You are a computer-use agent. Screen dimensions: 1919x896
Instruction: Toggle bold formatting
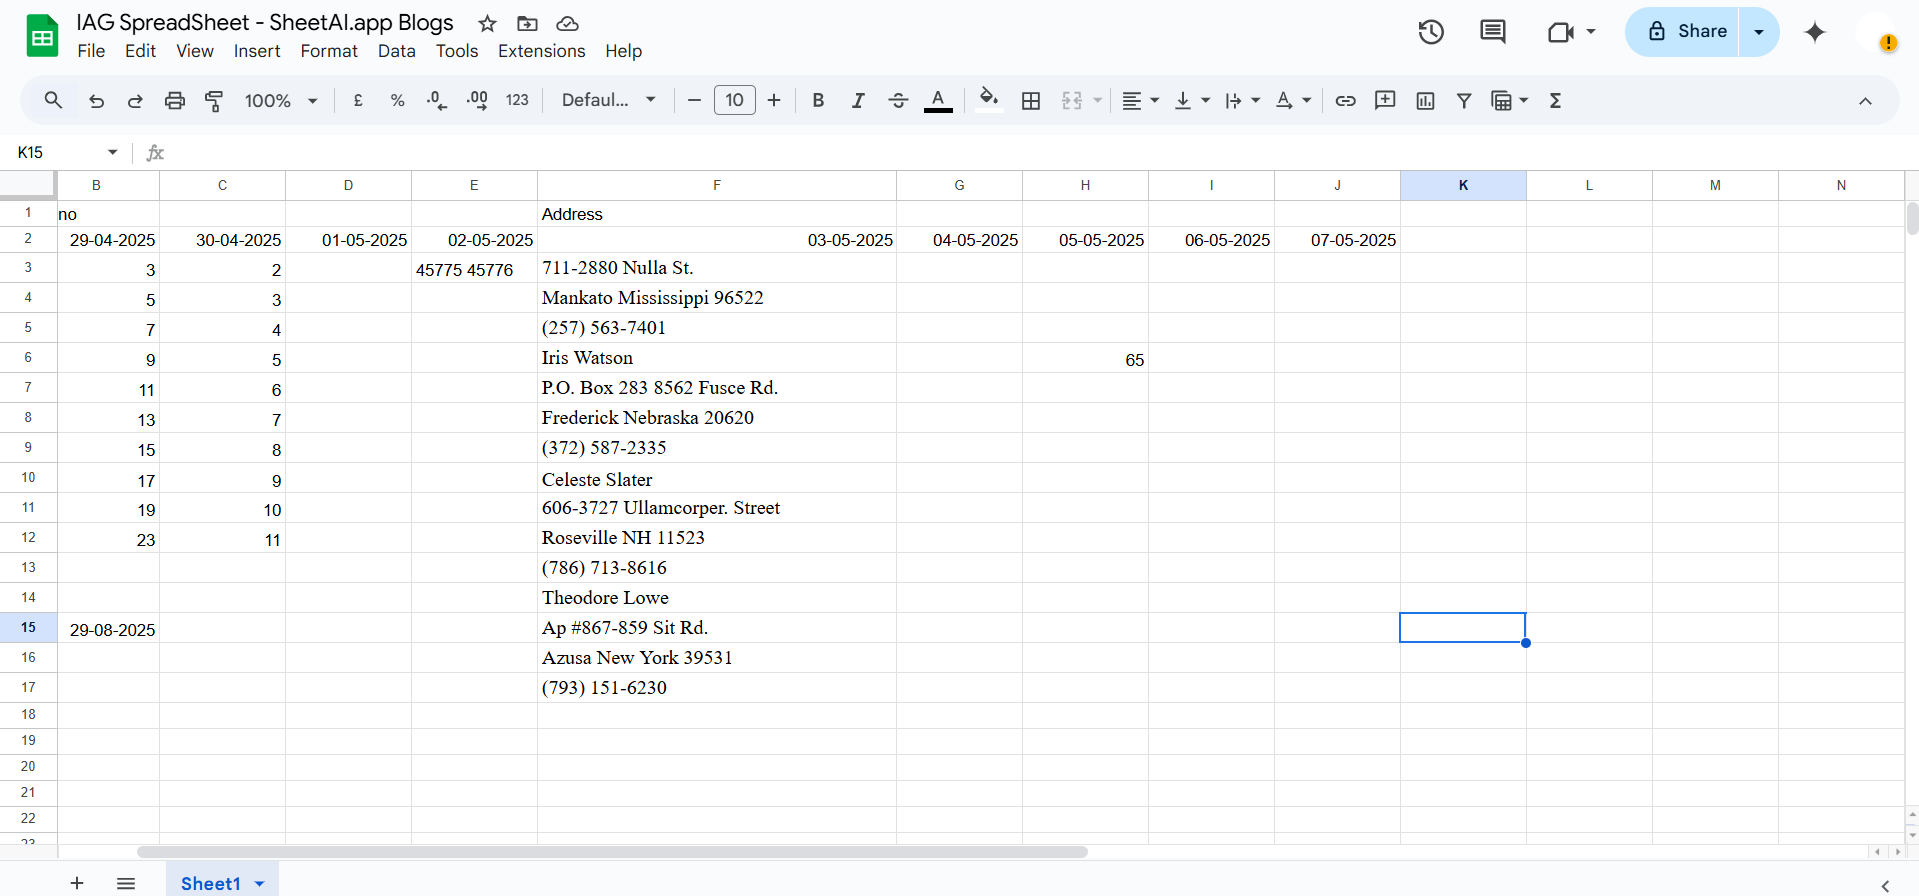[818, 100]
